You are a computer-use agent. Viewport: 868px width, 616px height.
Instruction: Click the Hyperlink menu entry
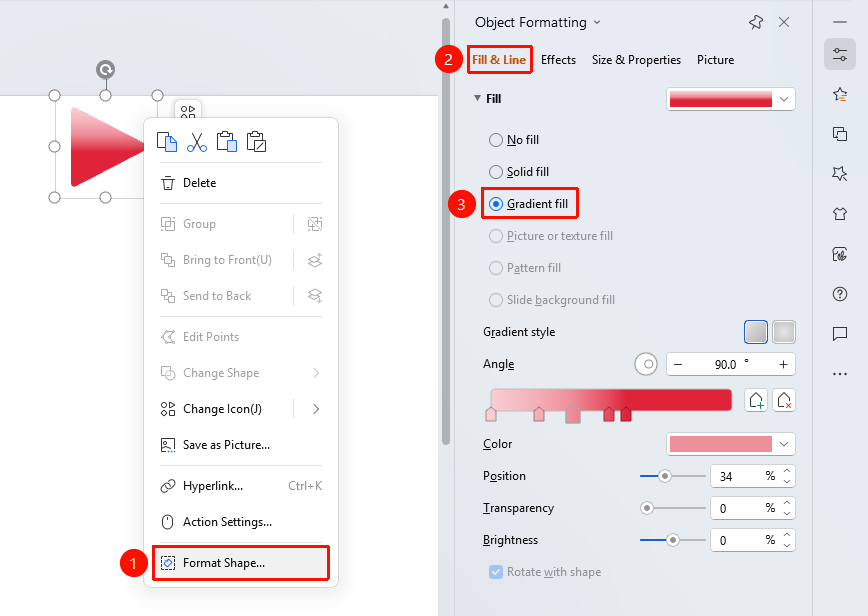point(241,486)
